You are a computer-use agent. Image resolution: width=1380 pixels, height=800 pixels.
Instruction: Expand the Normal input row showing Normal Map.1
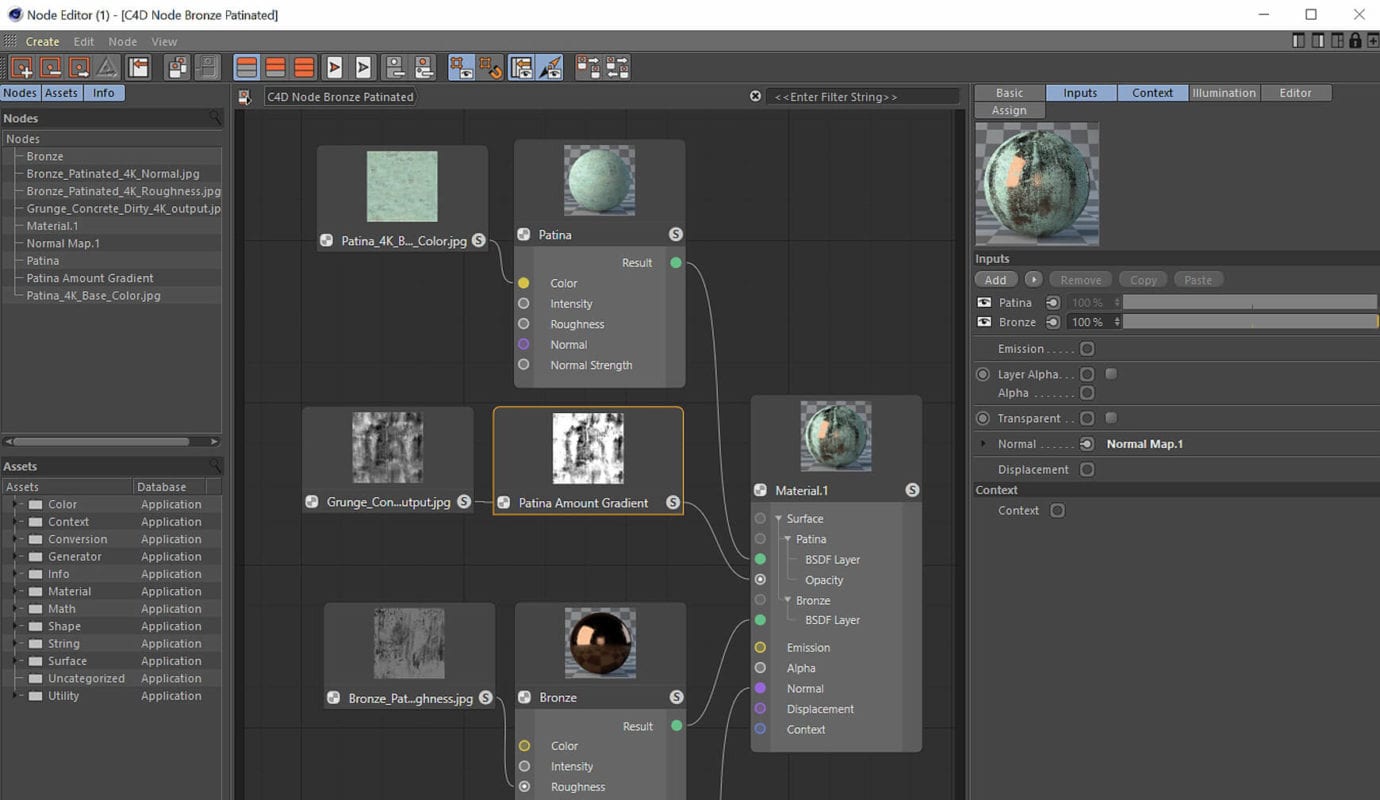(981, 443)
